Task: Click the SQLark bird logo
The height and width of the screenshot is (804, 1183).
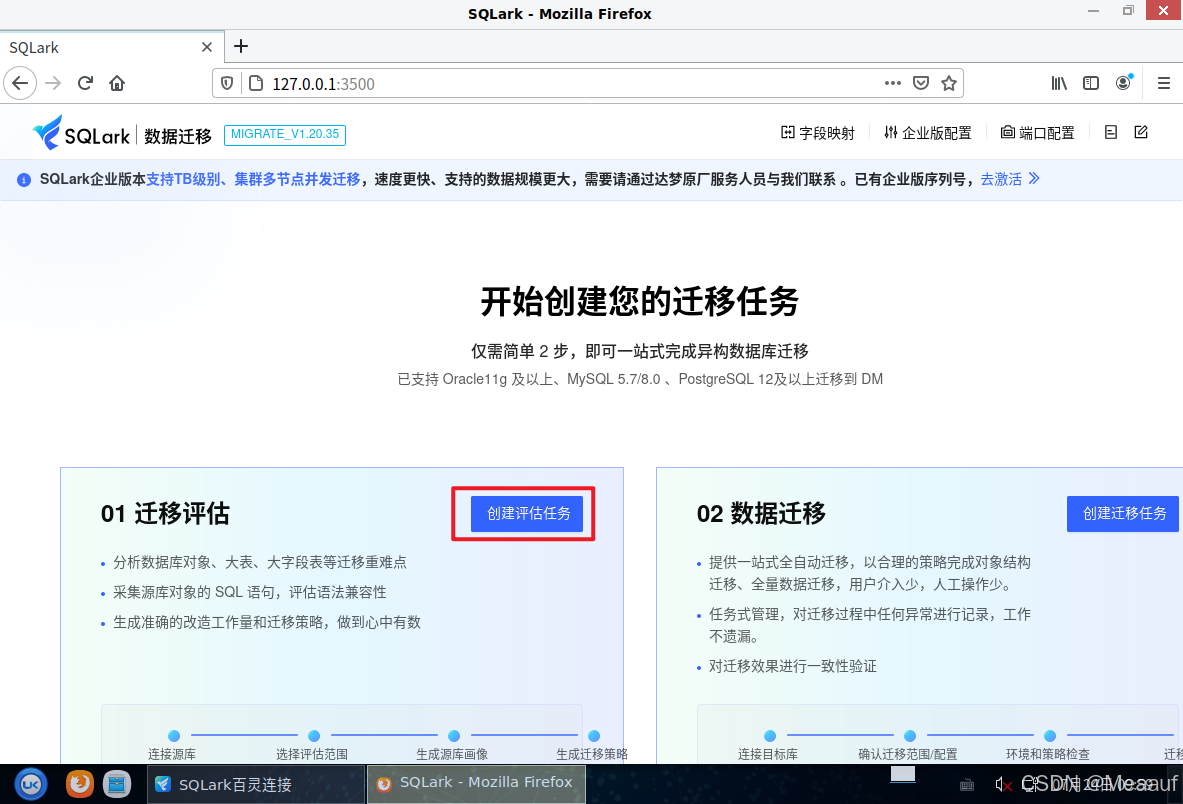Action: [48, 133]
